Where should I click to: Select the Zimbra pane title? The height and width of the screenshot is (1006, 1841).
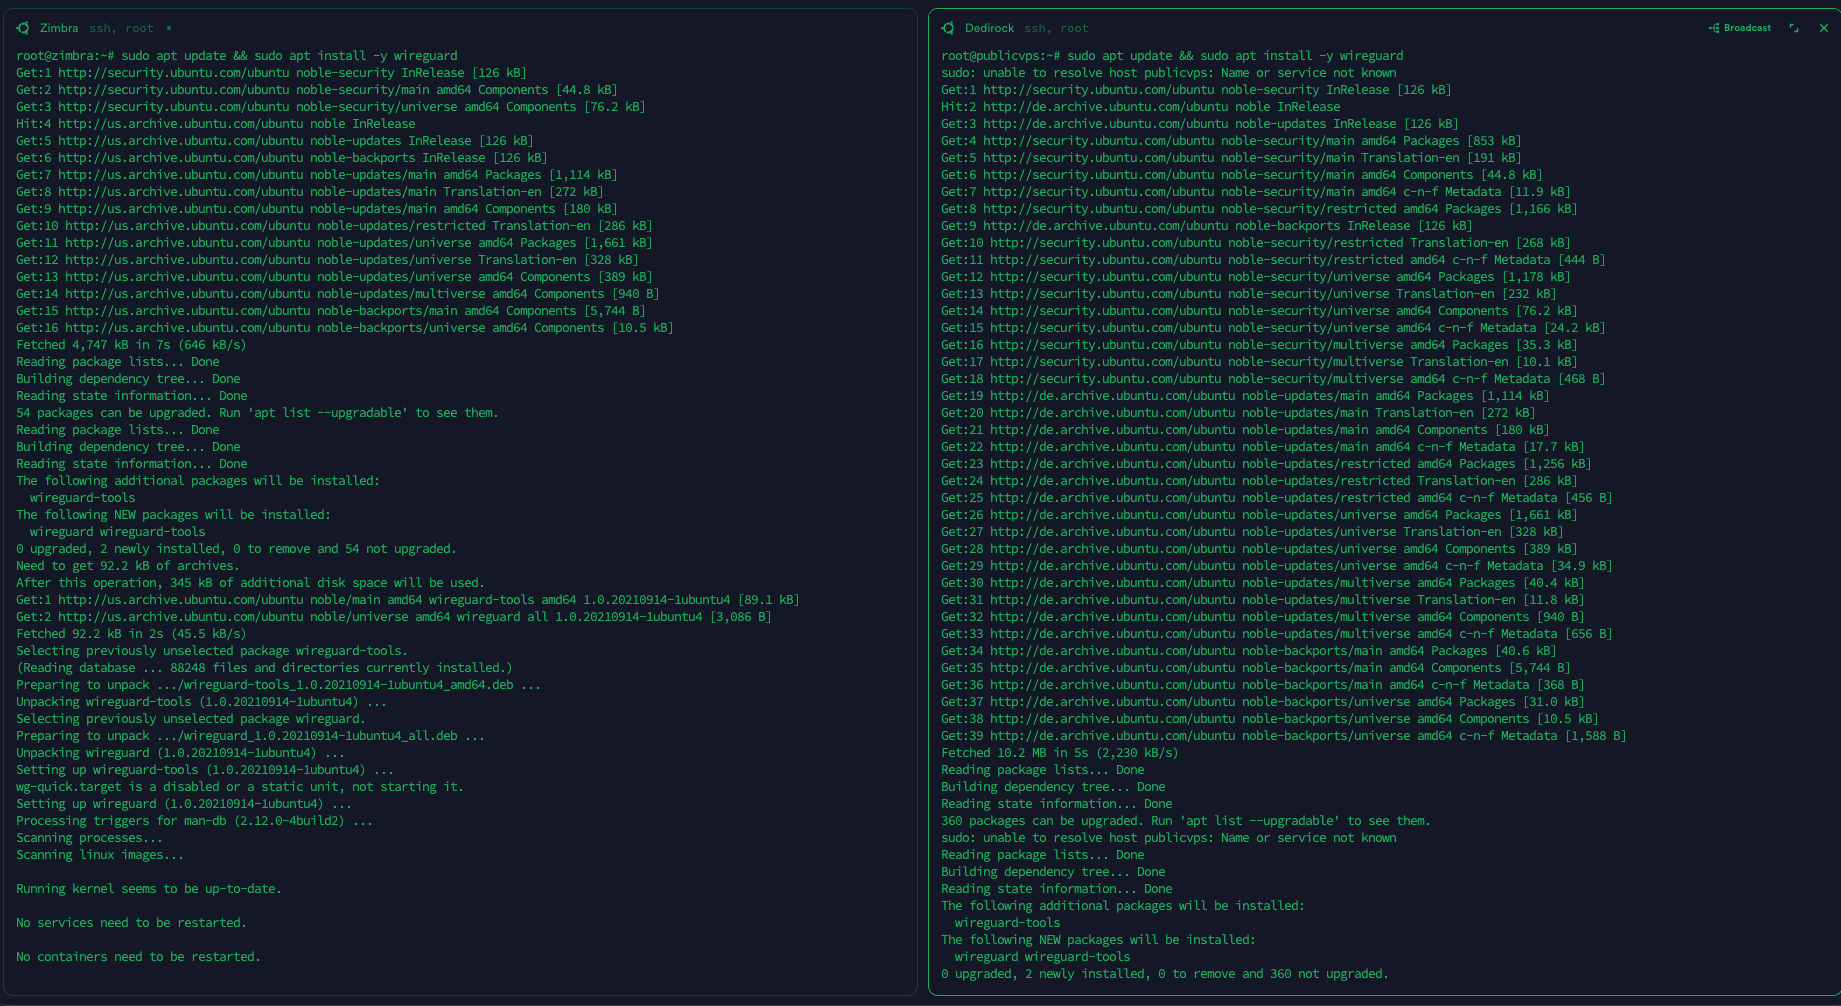tap(59, 28)
